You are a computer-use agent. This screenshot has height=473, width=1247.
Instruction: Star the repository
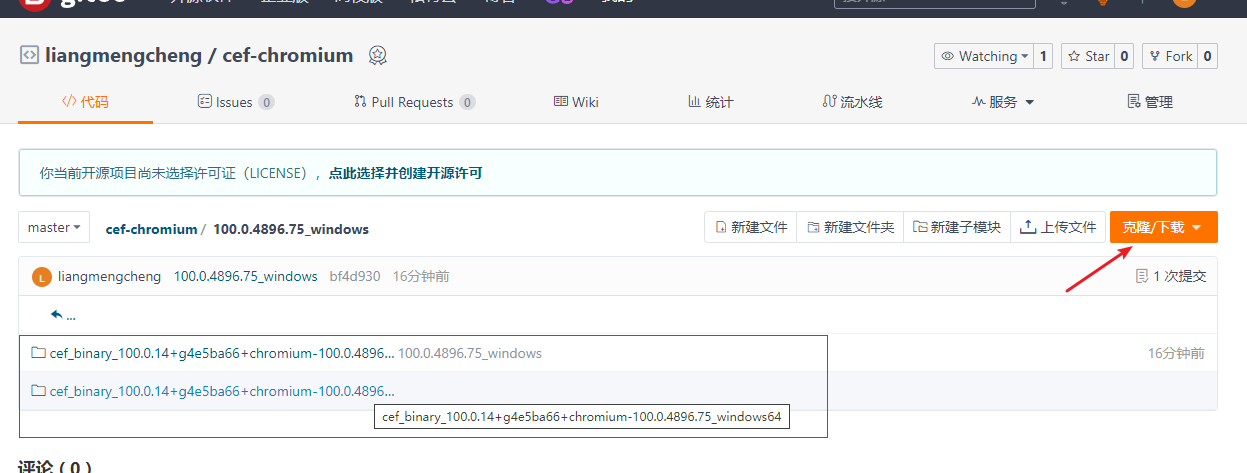1088,57
